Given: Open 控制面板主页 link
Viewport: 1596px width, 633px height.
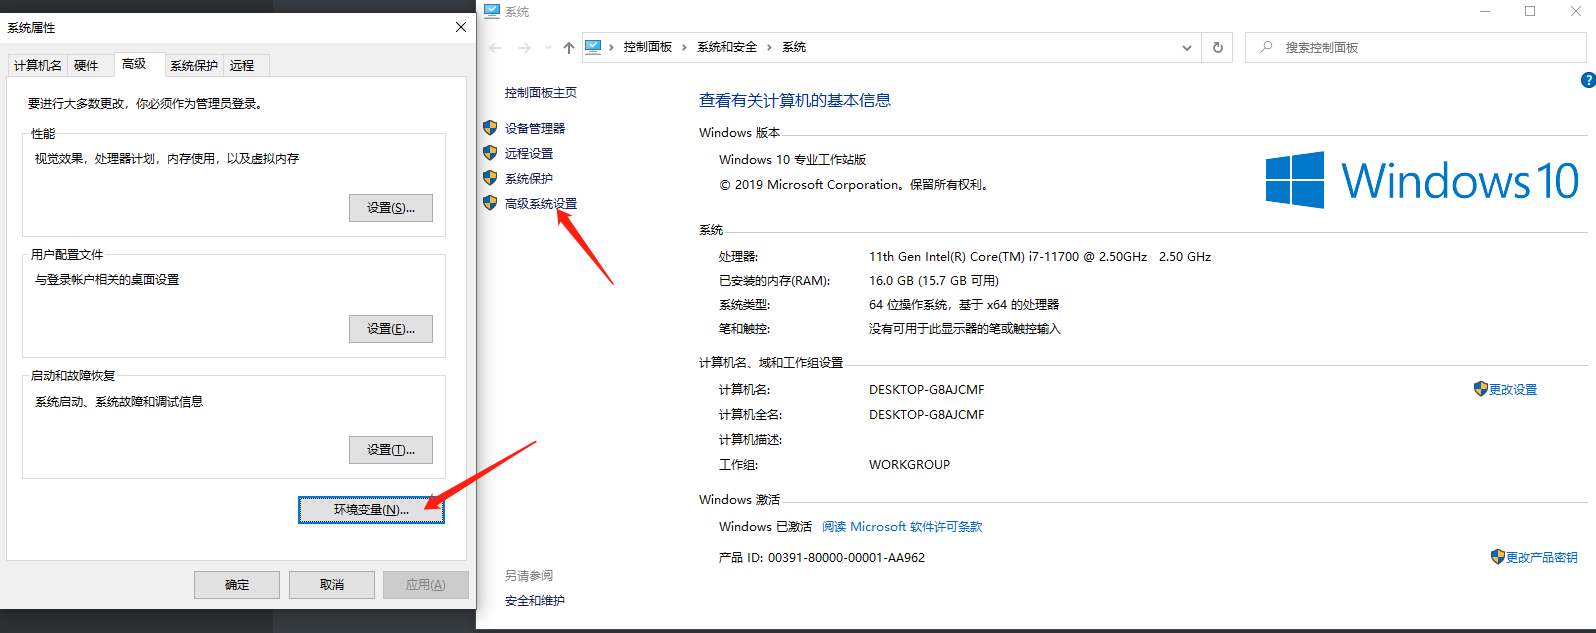Looking at the screenshot, I should click(x=541, y=92).
